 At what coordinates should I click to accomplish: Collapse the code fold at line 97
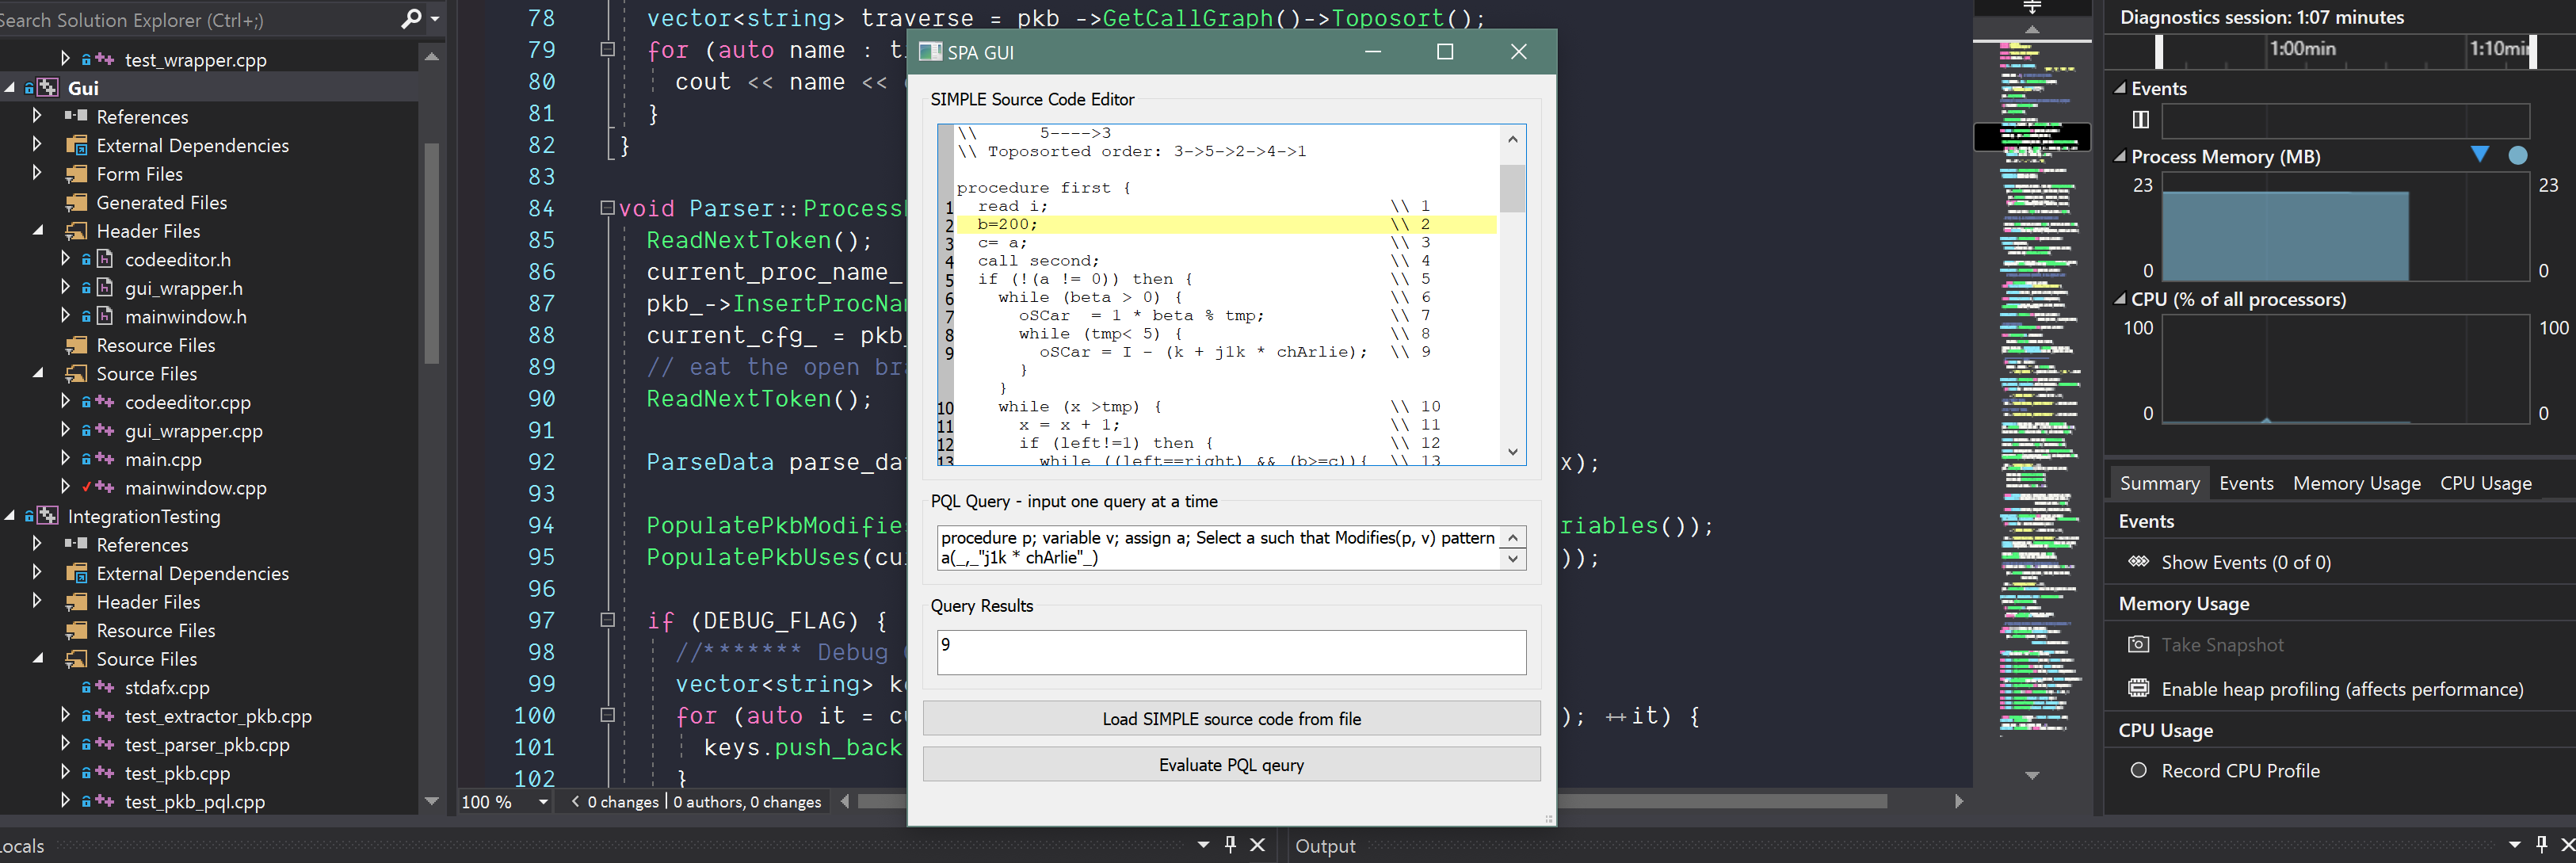pyautogui.click(x=607, y=620)
